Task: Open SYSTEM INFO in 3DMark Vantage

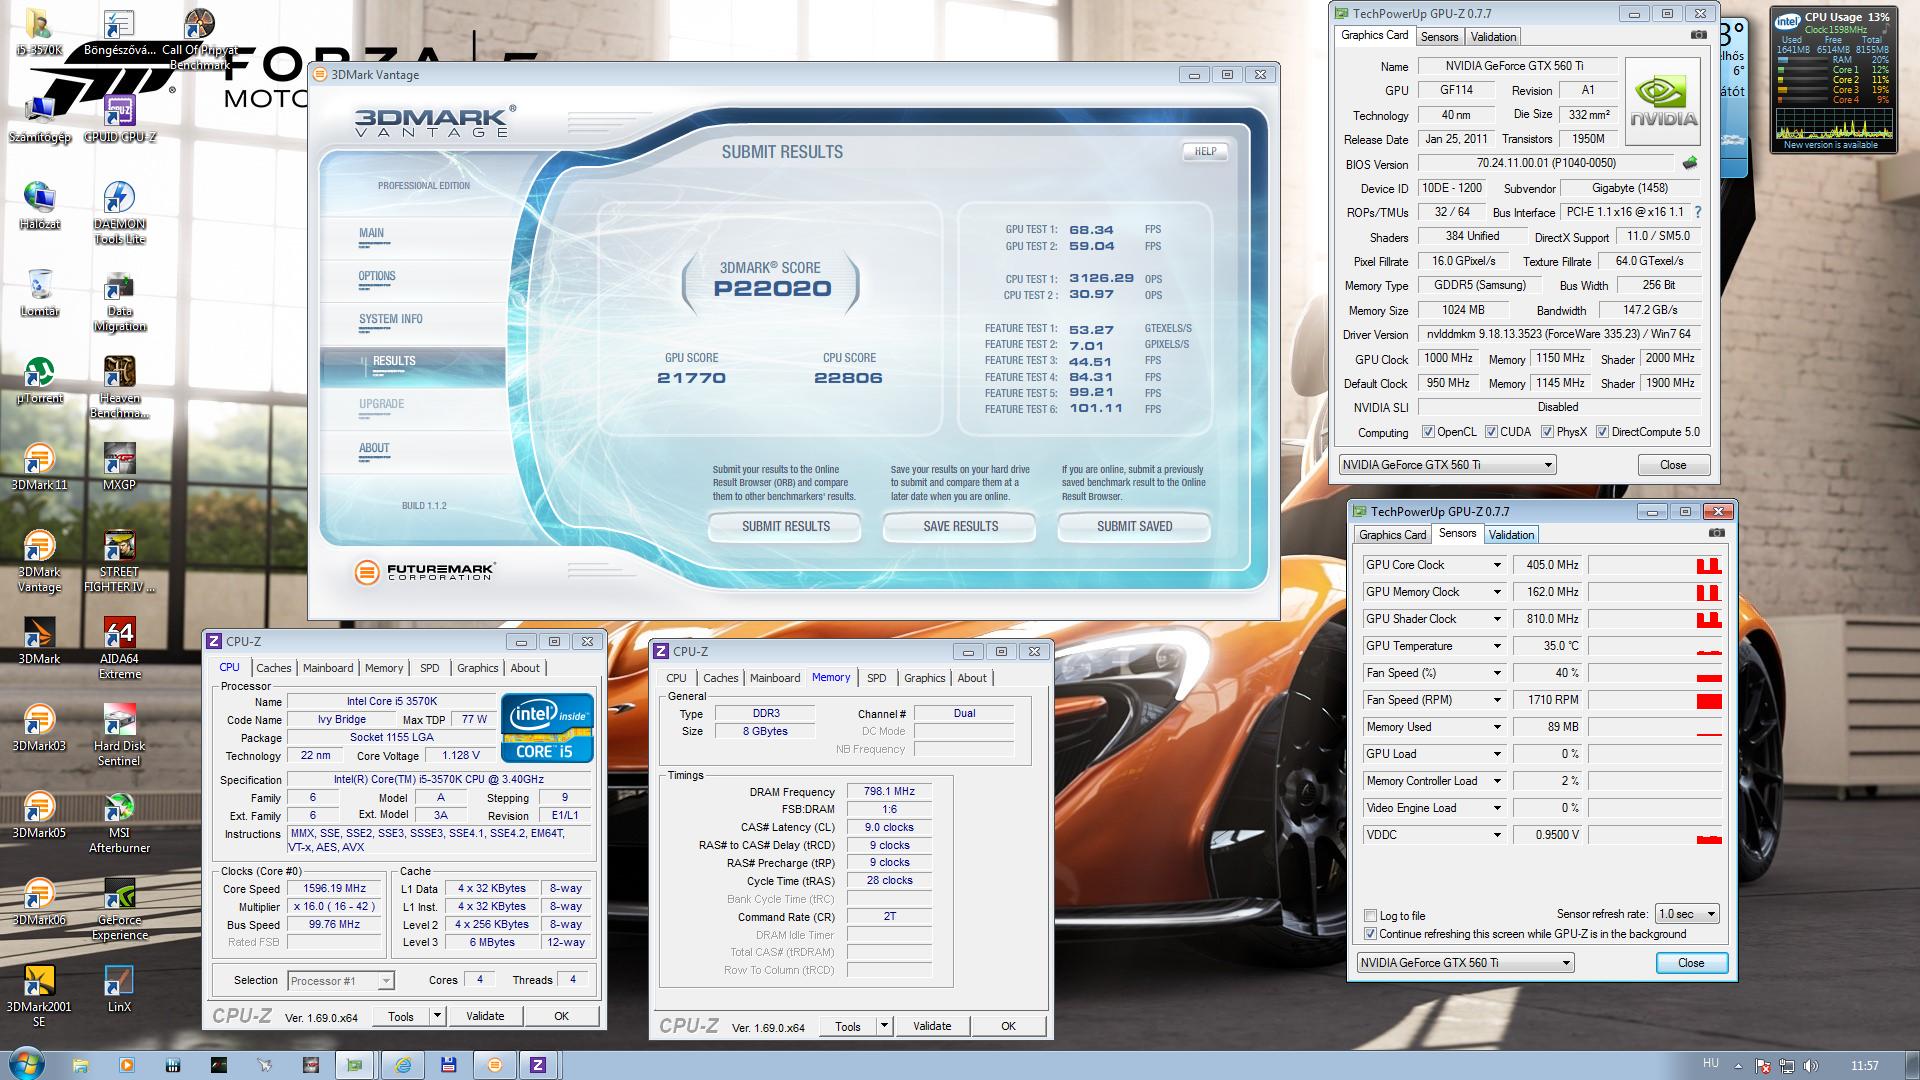Action: click(391, 319)
